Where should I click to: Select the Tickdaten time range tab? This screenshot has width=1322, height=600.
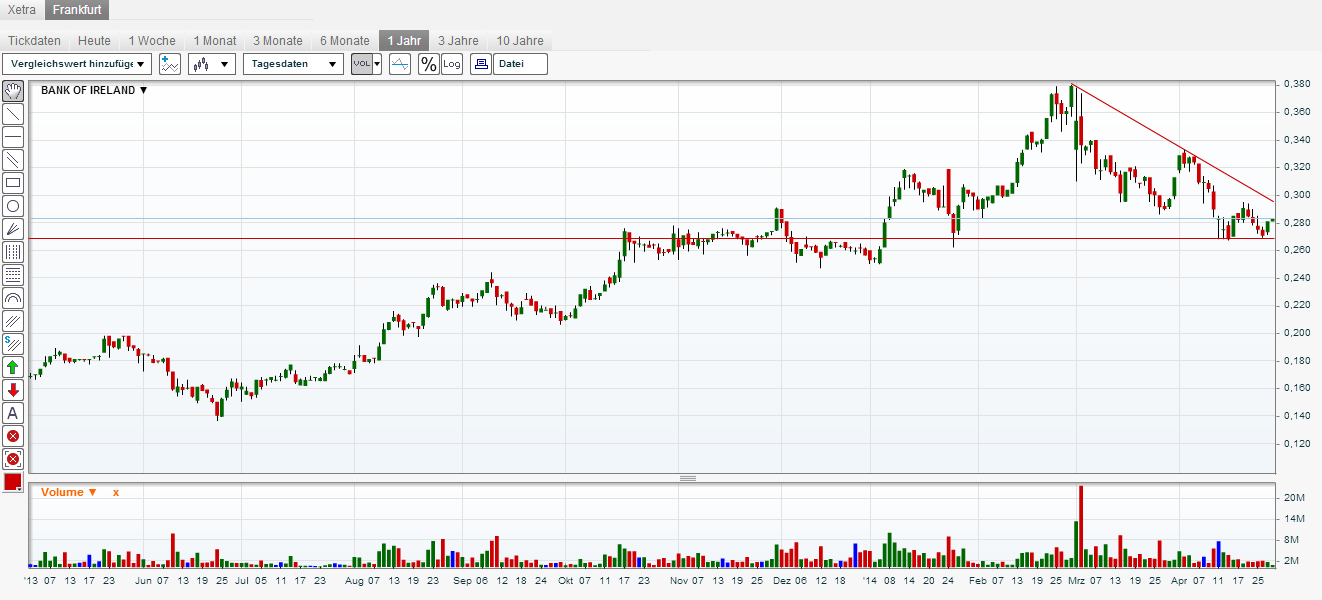point(34,41)
